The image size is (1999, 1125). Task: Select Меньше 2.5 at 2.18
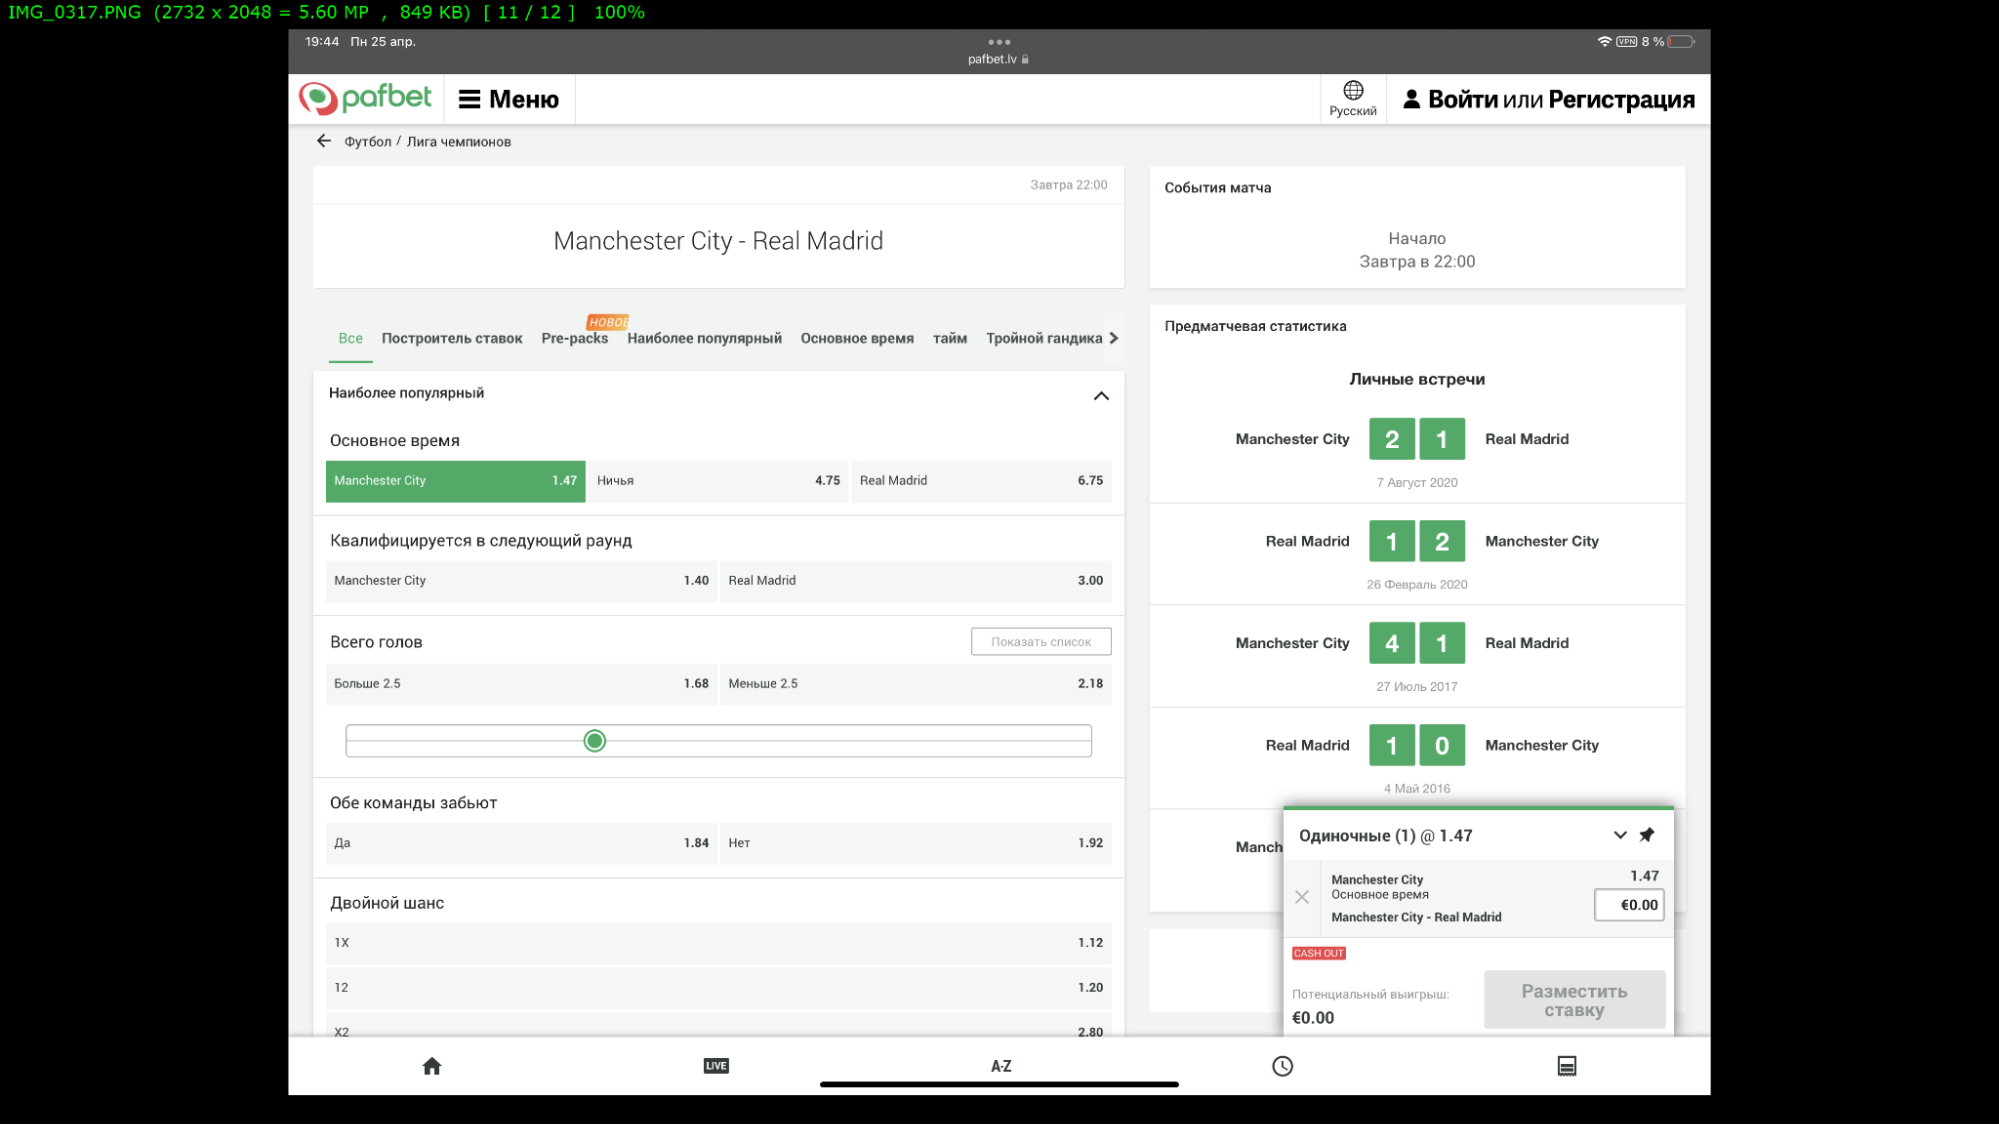916,684
